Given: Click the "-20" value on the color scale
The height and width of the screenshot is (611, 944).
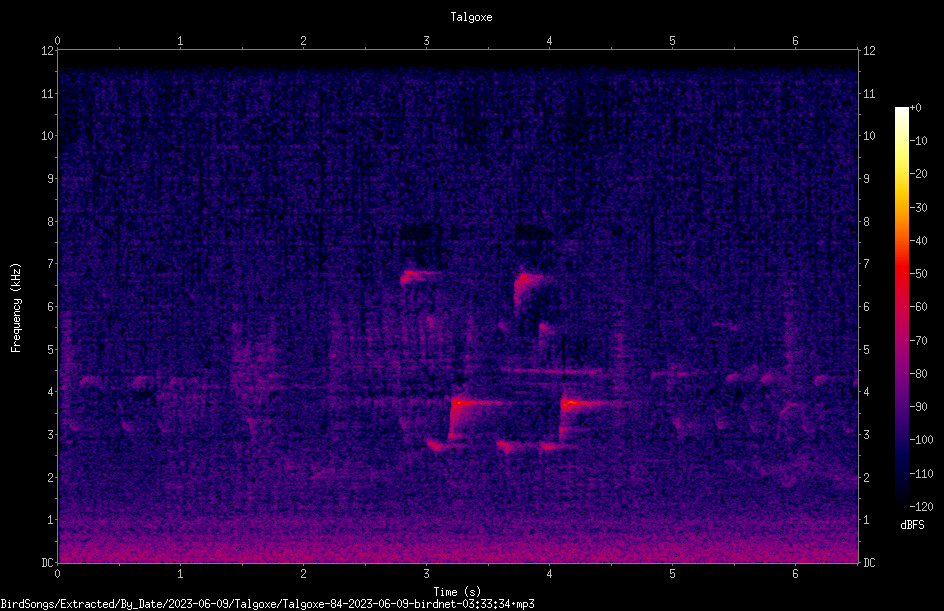Looking at the screenshot, I should [918, 174].
